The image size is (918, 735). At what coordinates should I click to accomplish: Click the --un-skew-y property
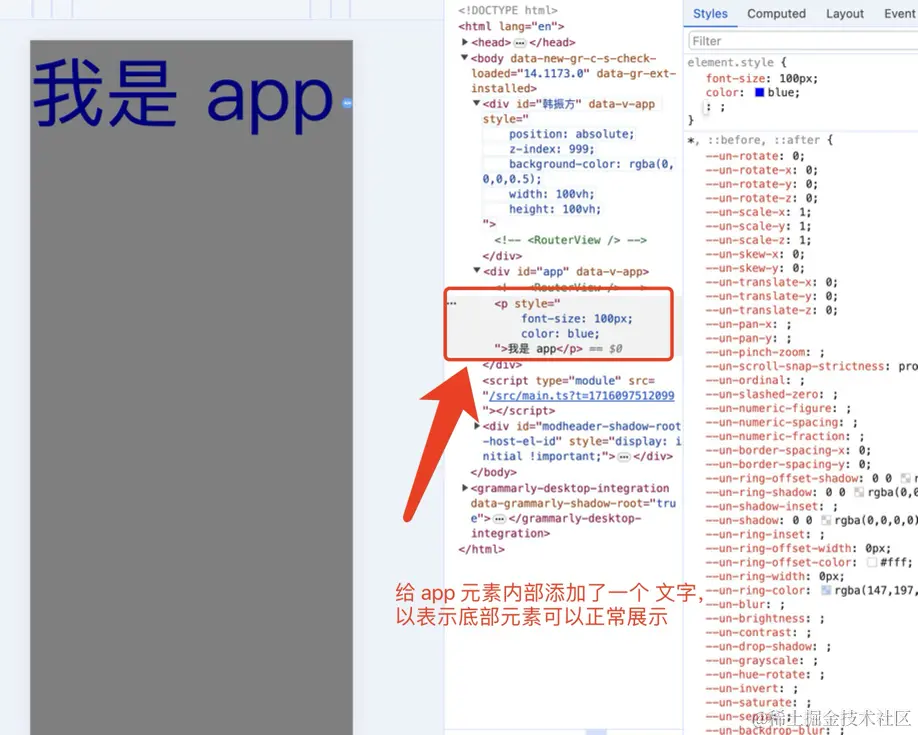(743, 268)
